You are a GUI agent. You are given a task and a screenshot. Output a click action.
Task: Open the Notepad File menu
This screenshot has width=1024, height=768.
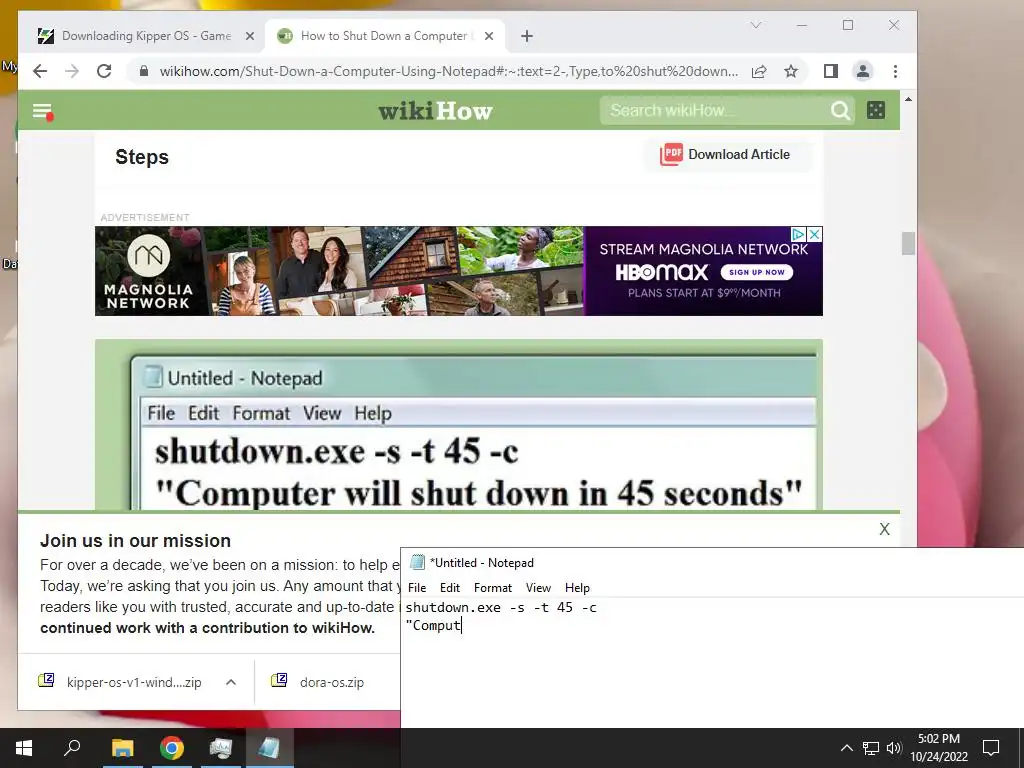tap(417, 588)
